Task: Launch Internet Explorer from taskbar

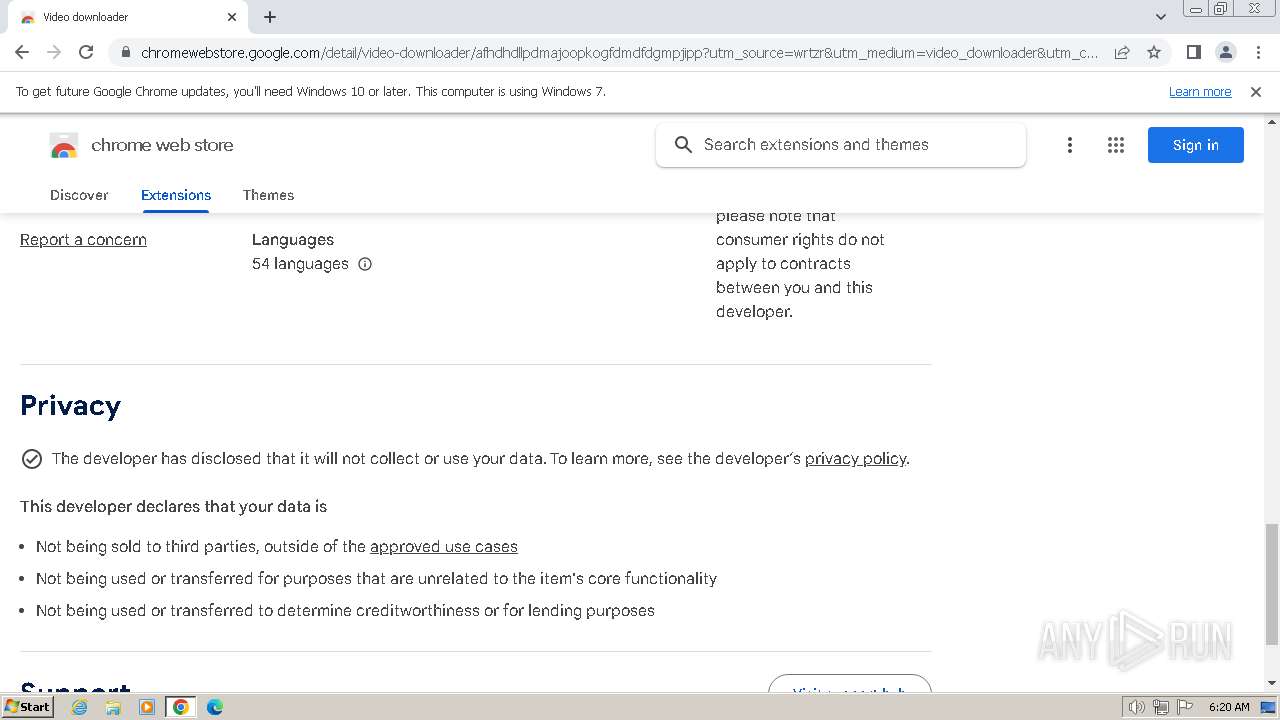Action: point(79,707)
